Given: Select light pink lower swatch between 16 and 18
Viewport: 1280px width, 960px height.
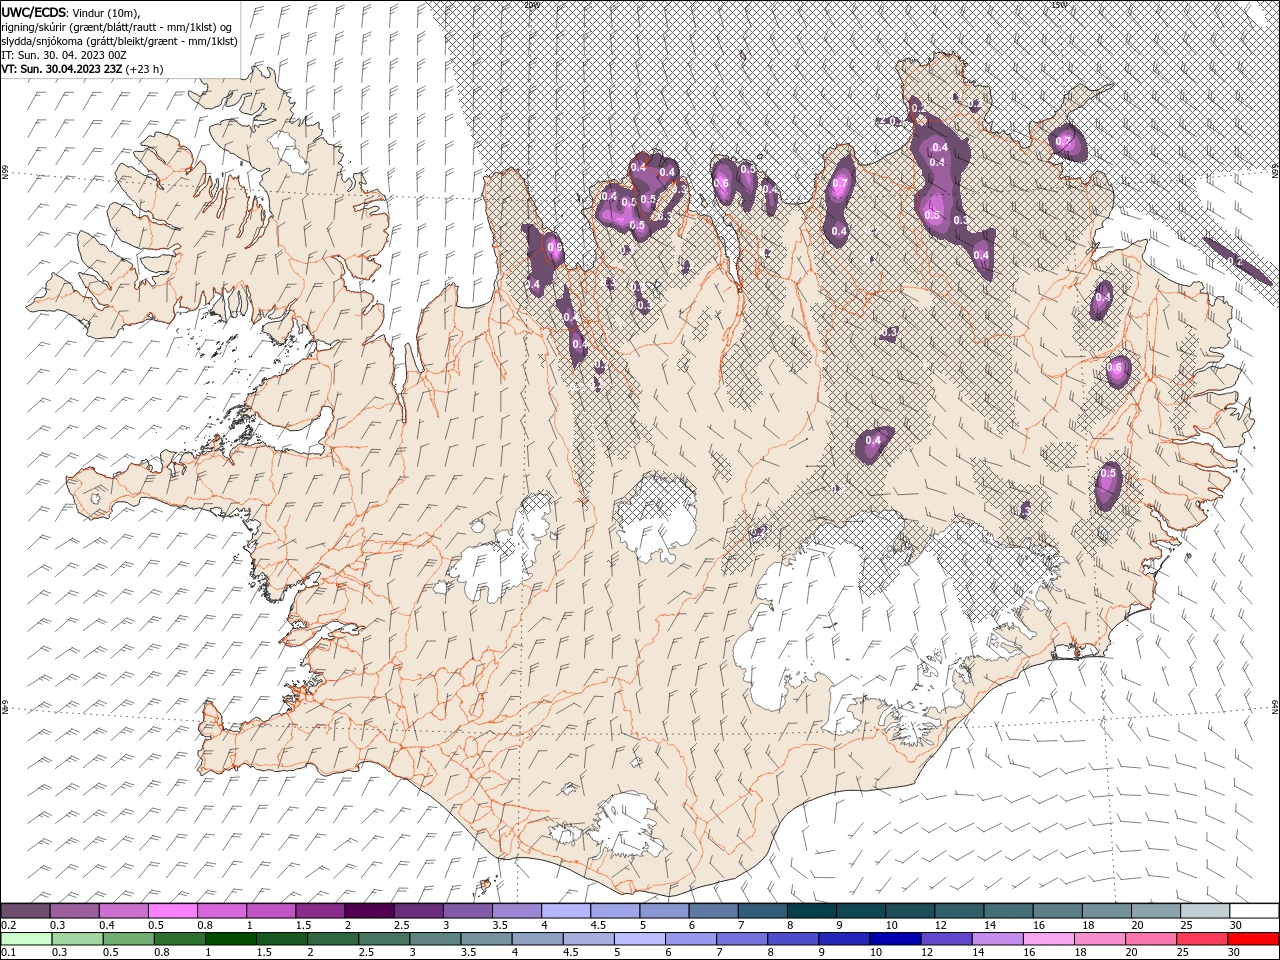Looking at the screenshot, I should click(x=1048, y=939).
